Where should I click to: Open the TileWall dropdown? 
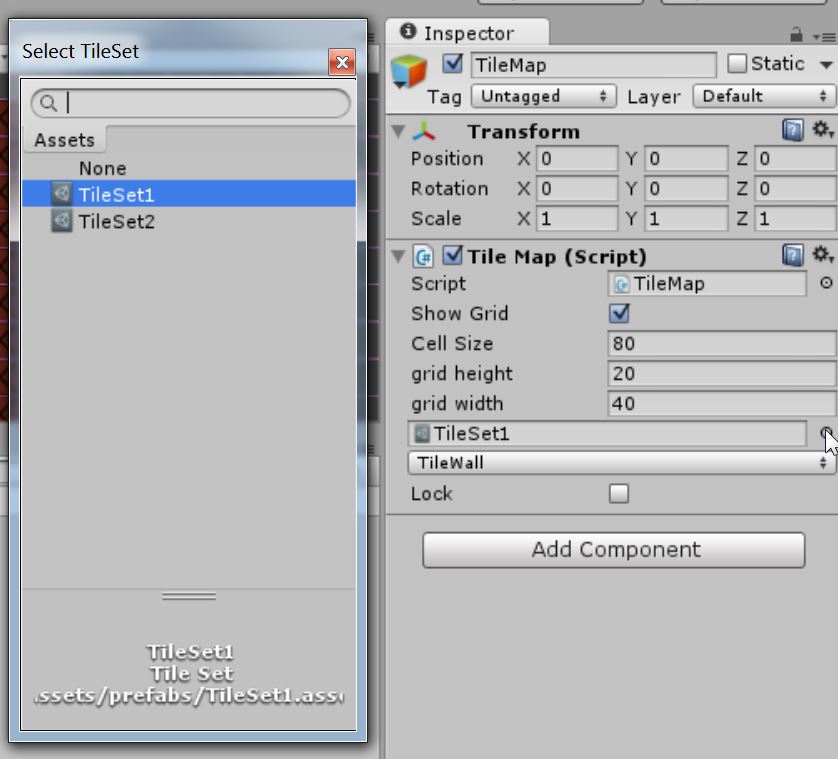point(622,463)
